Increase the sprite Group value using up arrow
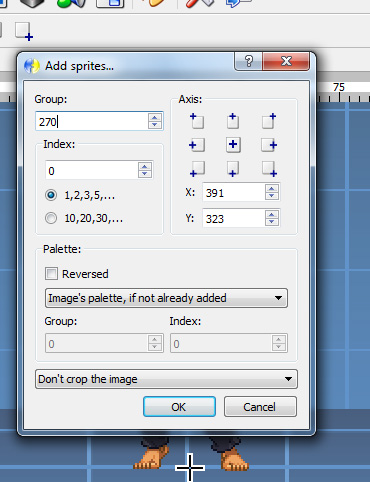 pyautogui.click(x=154, y=117)
